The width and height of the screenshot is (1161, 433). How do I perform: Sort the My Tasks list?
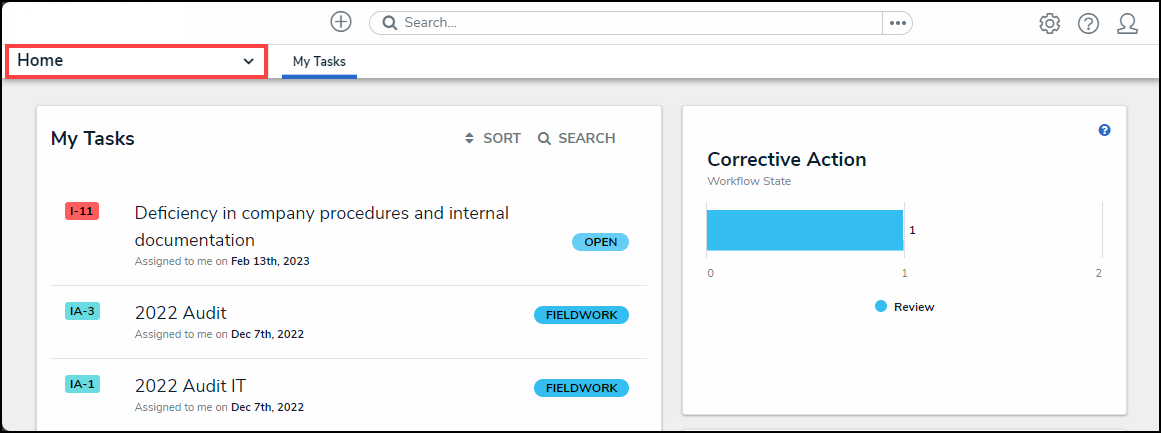click(x=493, y=139)
